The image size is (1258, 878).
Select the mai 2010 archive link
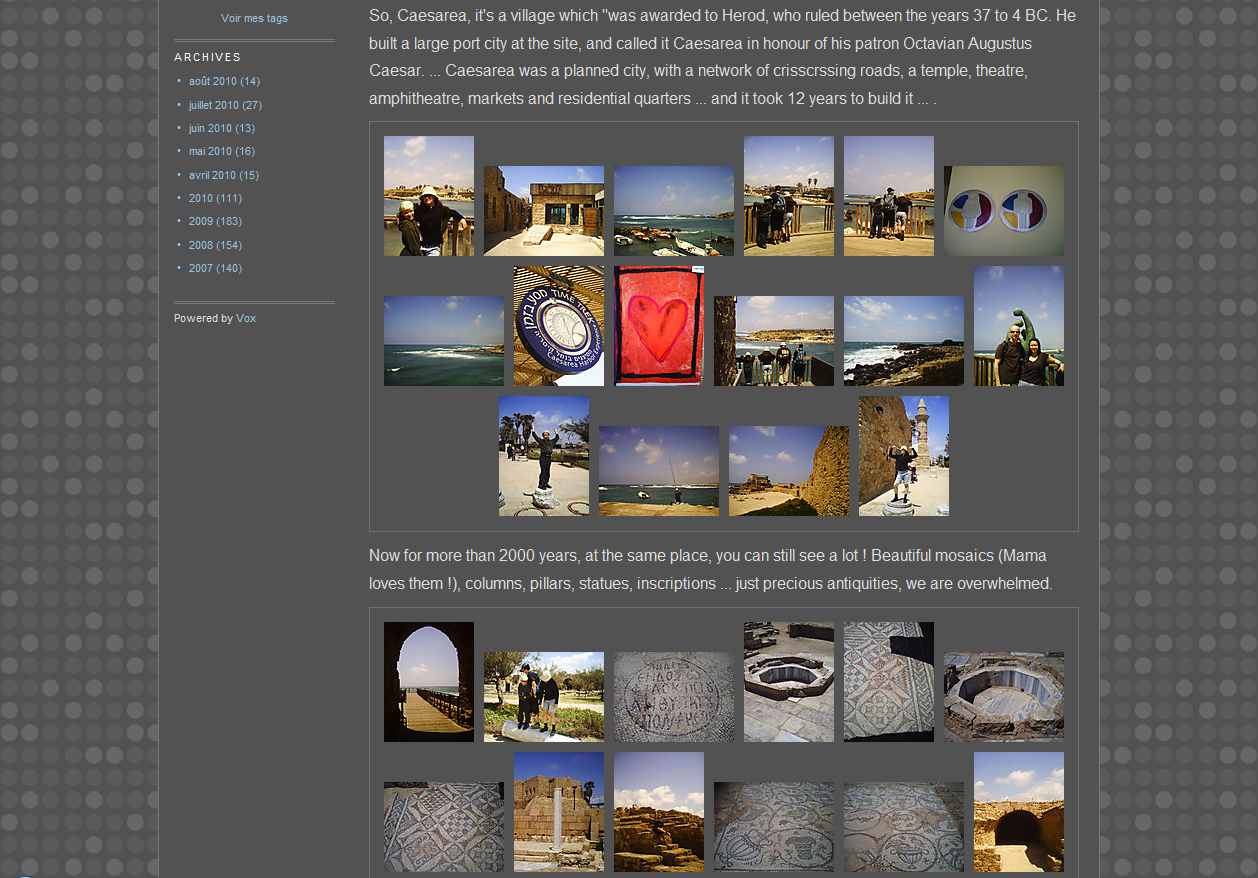(x=210, y=152)
